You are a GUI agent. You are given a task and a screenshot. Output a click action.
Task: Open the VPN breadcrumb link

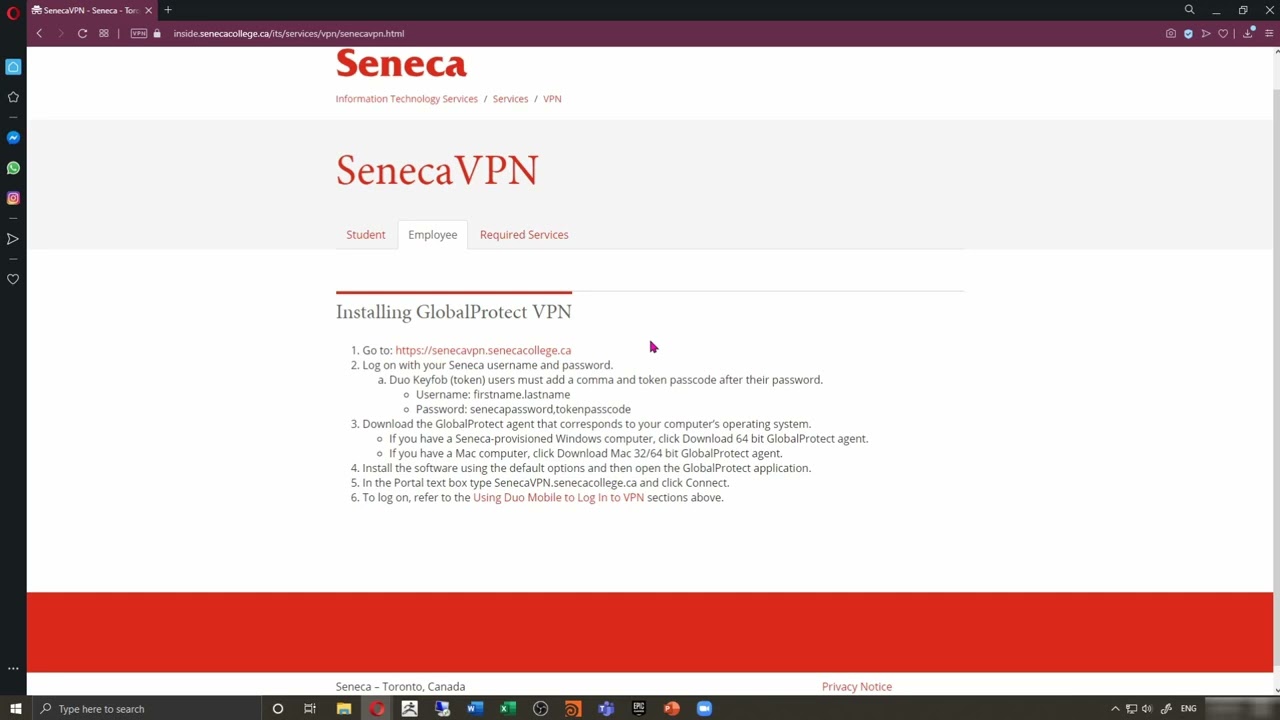coord(552,99)
